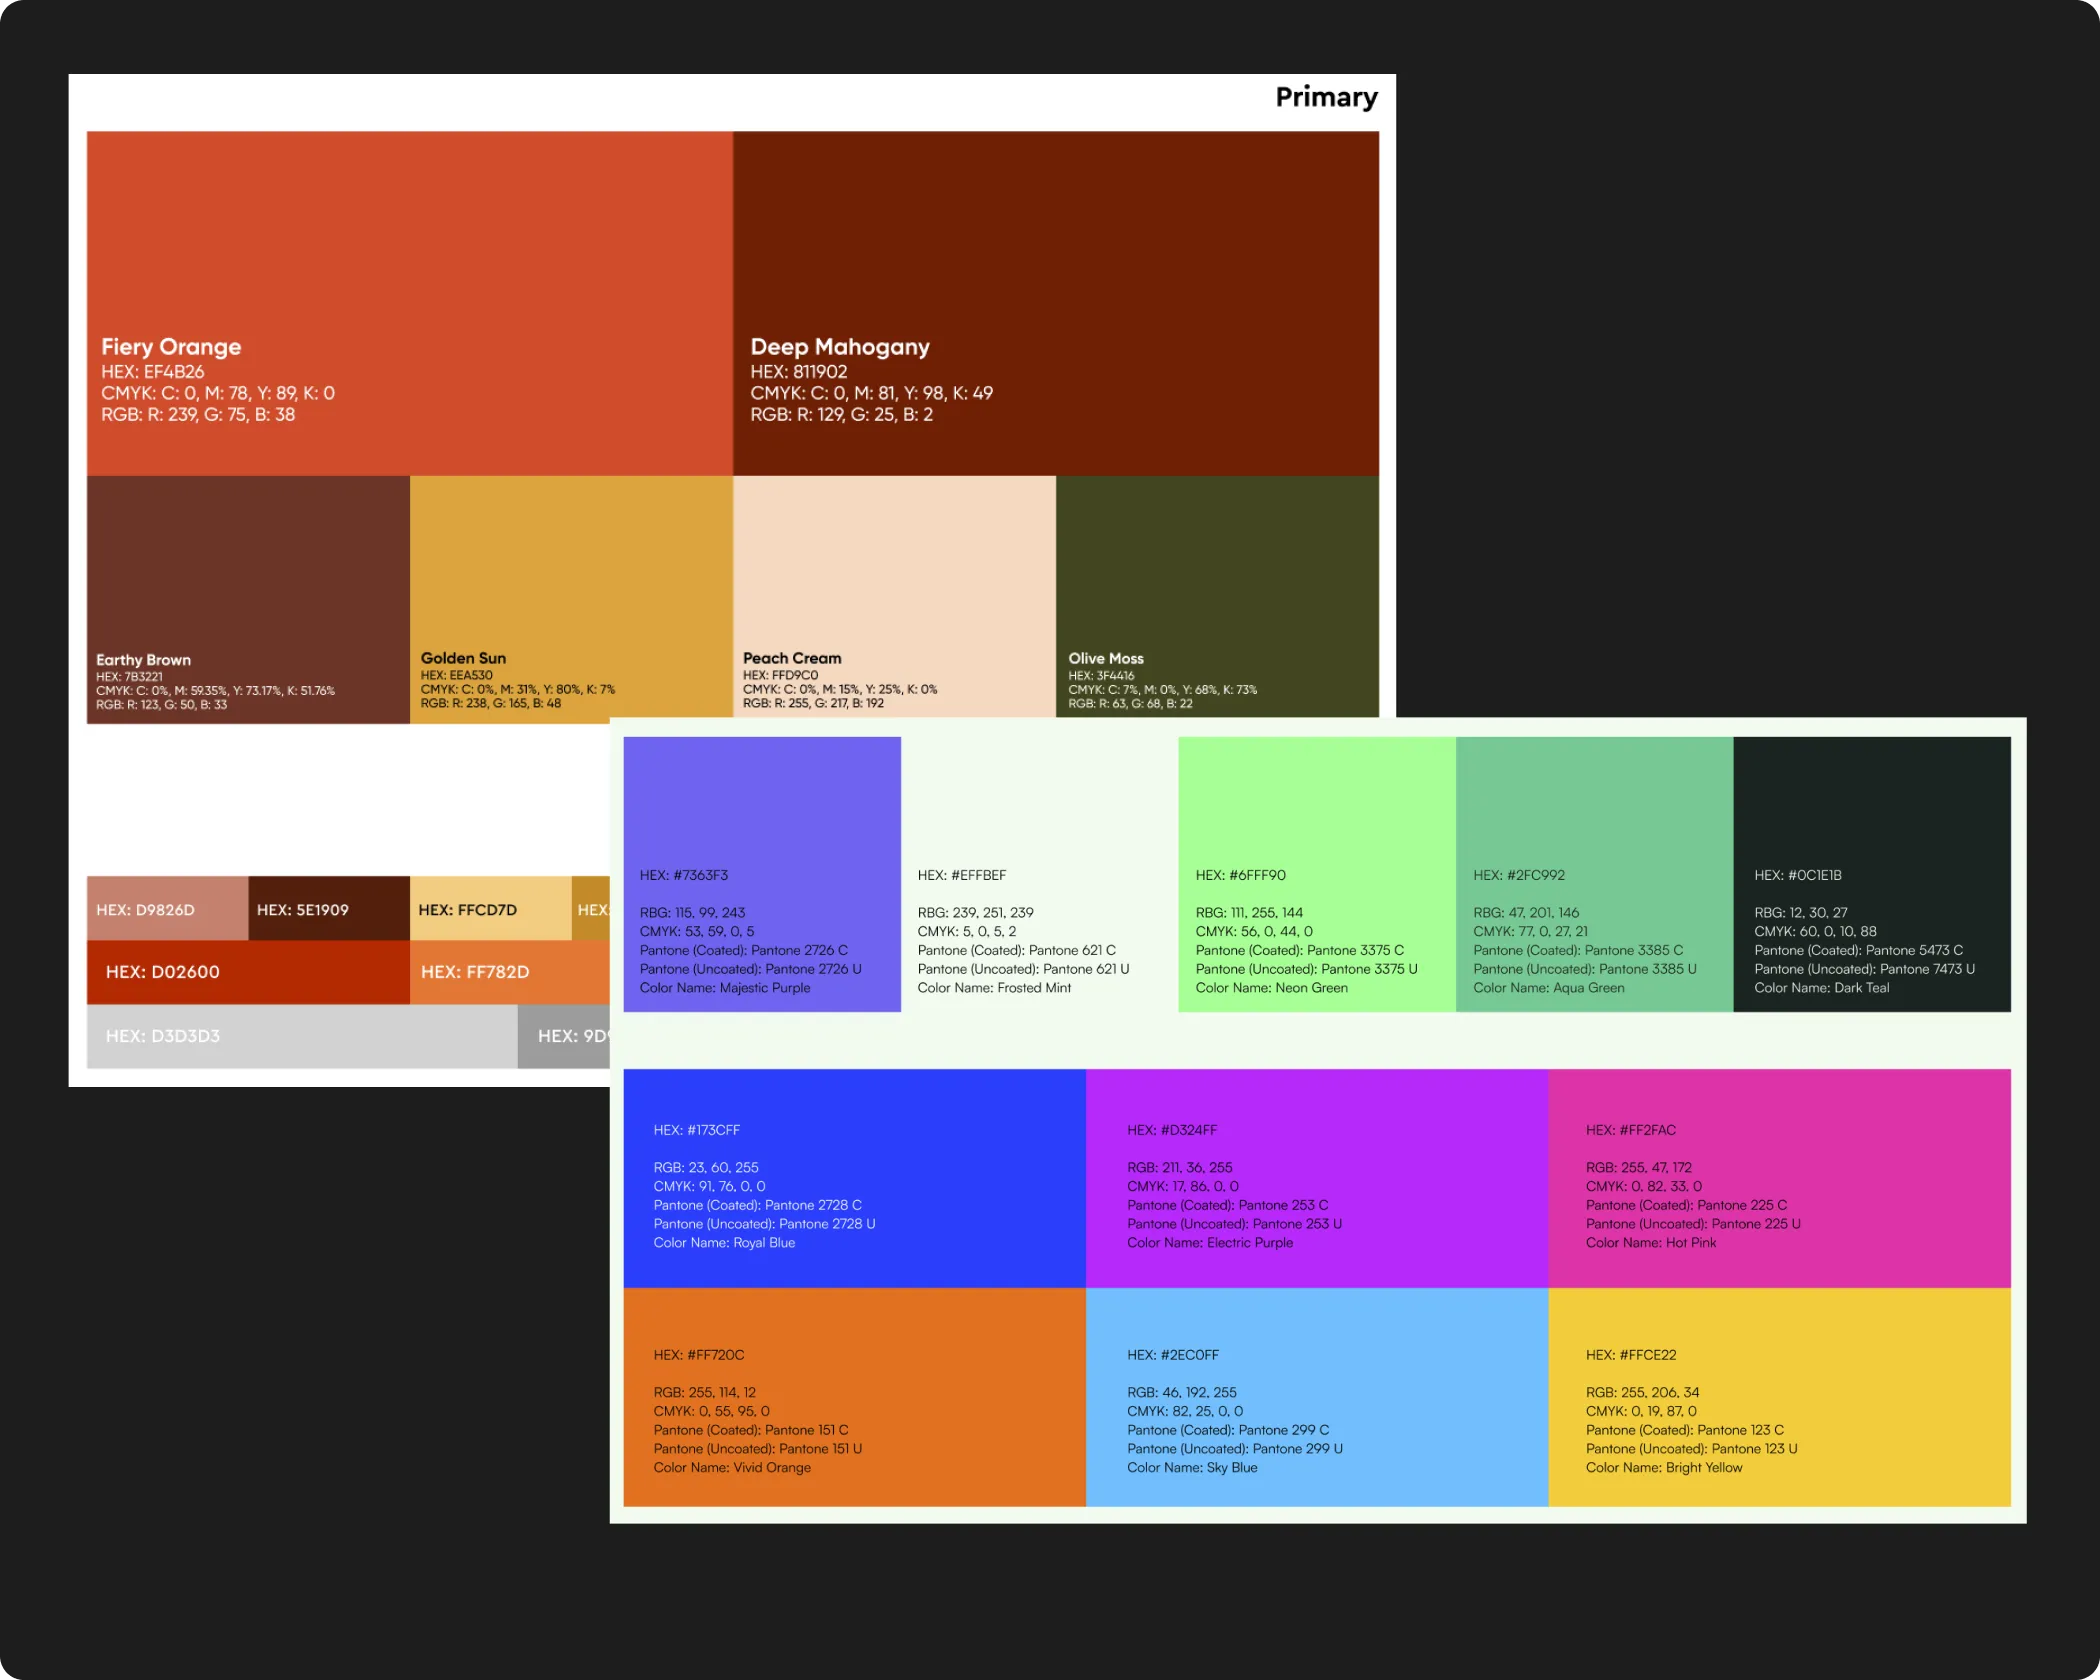This screenshot has height=1680, width=2100.
Task: Click the Electric Purple swatch
Action: [1316, 1178]
